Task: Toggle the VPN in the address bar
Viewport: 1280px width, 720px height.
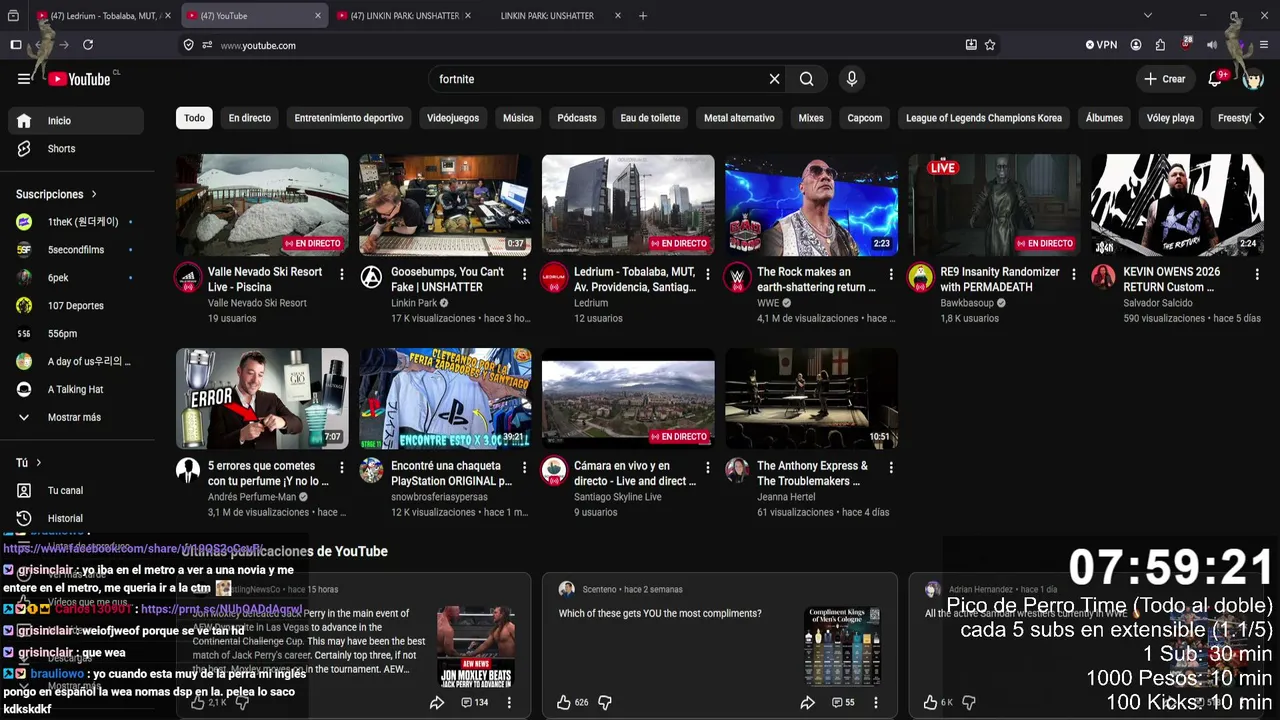Action: pyautogui.click(x=1101, y=45)
